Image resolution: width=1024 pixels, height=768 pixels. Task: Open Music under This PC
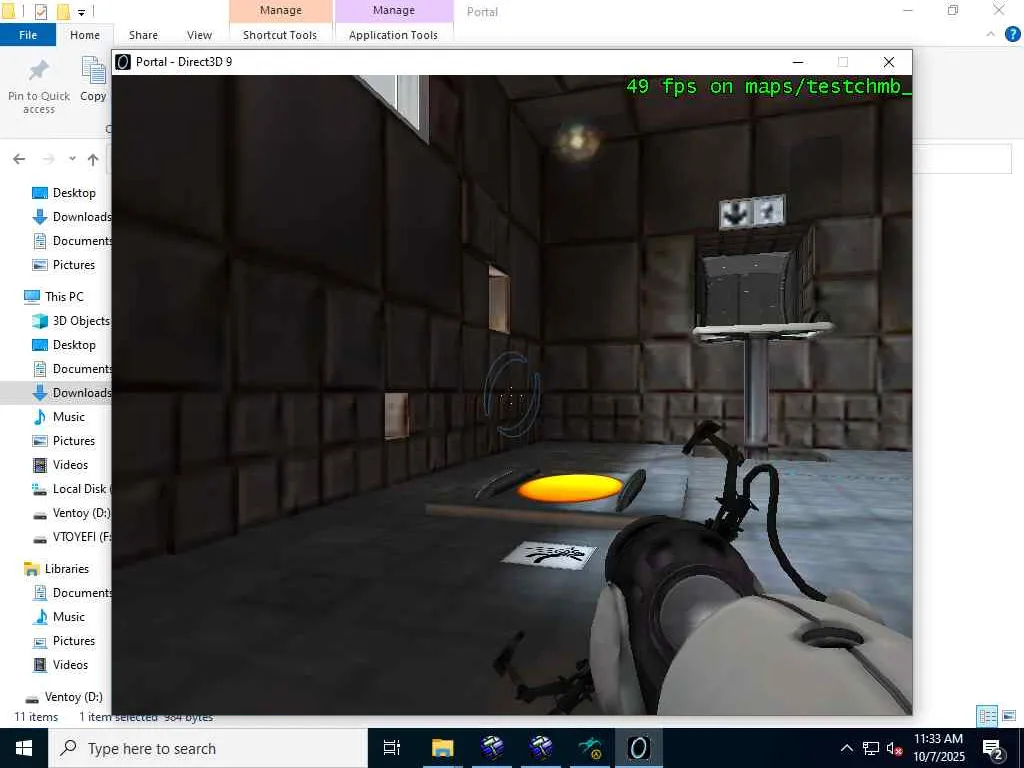pos(71,417)
